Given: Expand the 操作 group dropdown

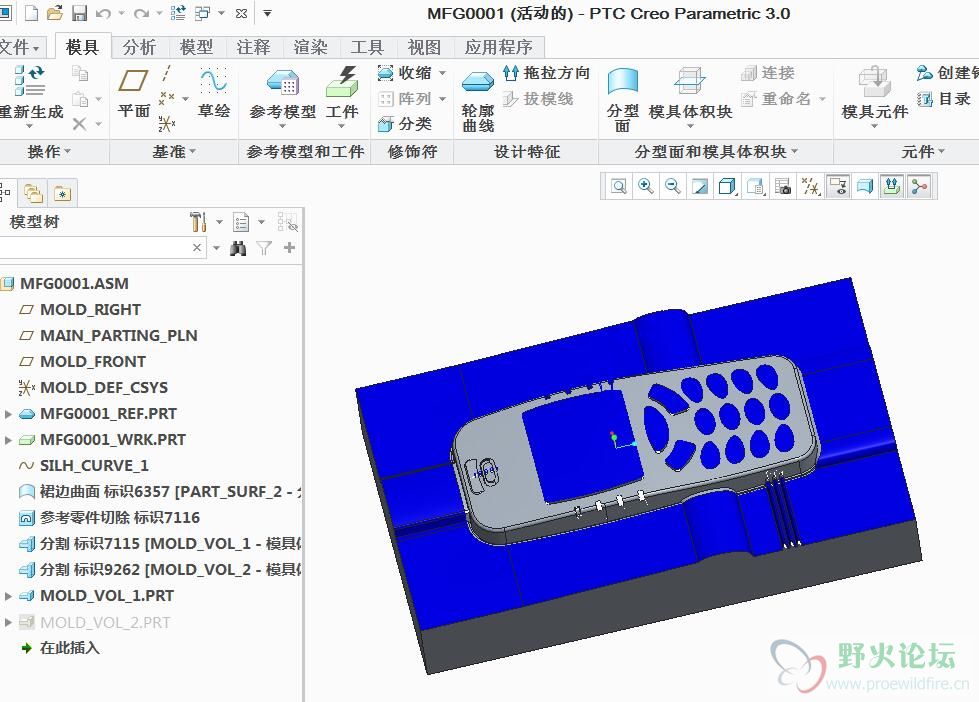Looking at the screenshot, I should coord(49,152).
